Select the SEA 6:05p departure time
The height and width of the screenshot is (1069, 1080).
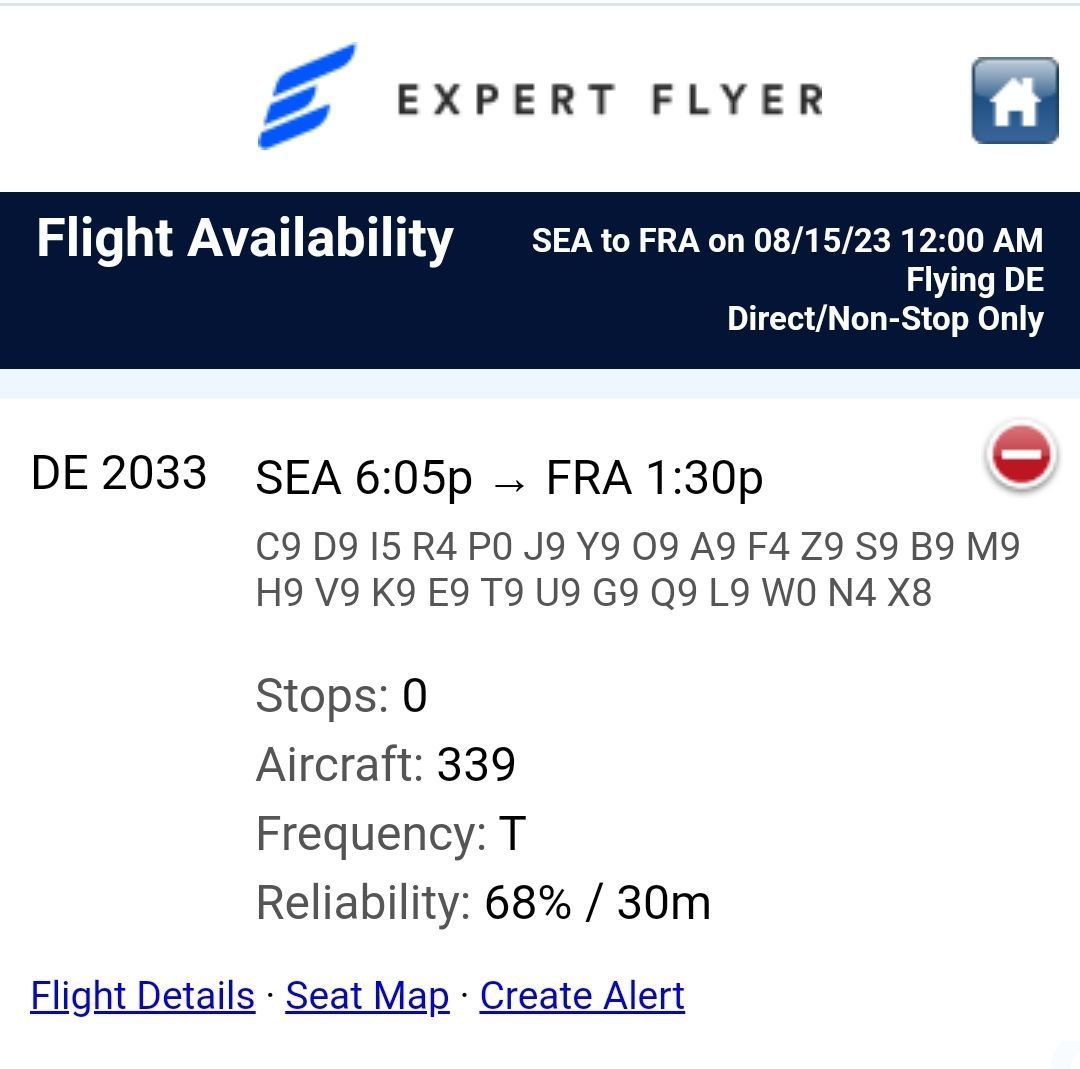coord(364,477)
